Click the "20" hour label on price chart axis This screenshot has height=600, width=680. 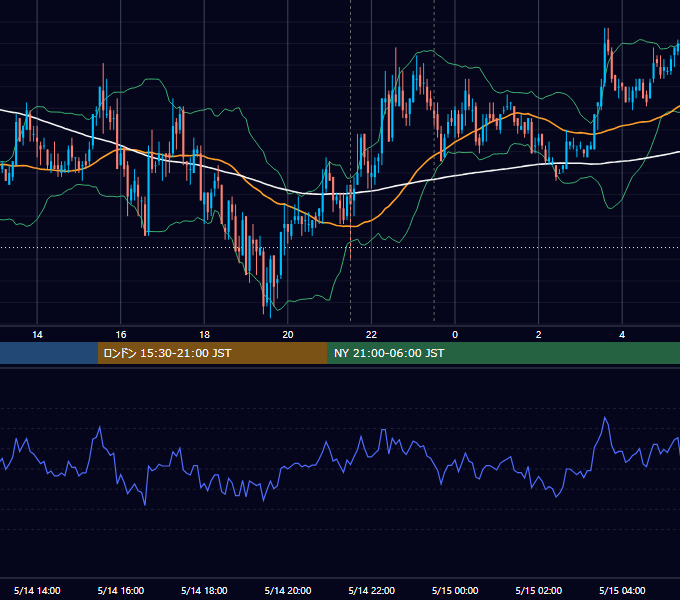pos(288,334)
